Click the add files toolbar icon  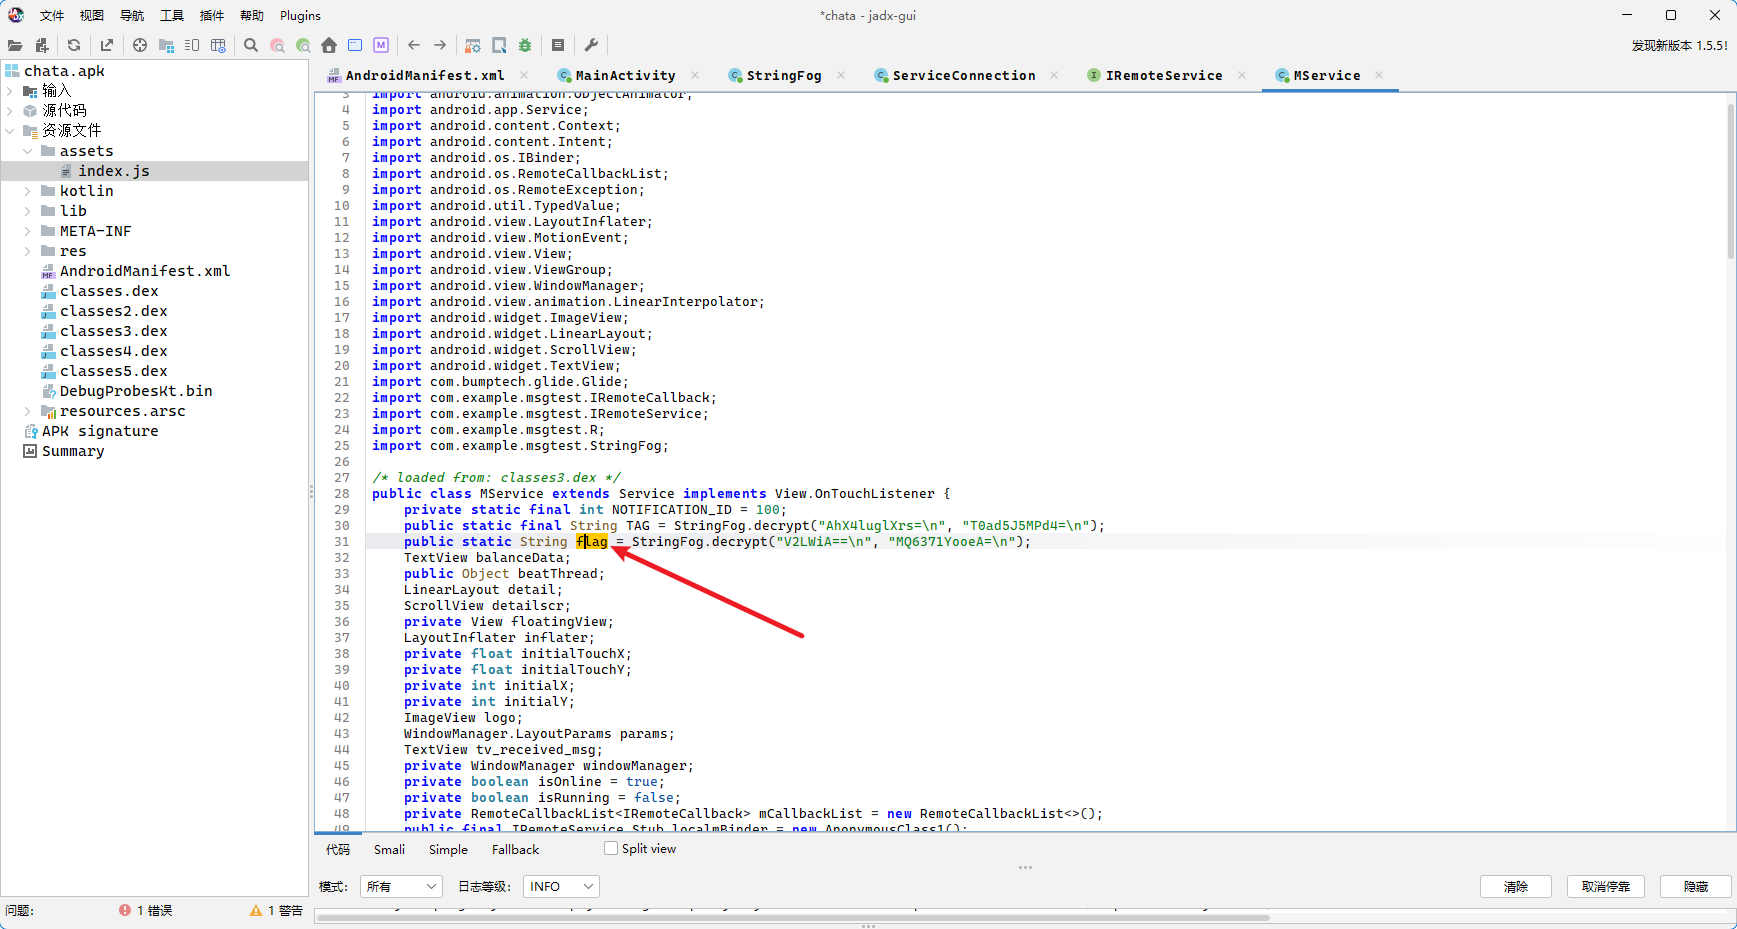tap(42, 45)
